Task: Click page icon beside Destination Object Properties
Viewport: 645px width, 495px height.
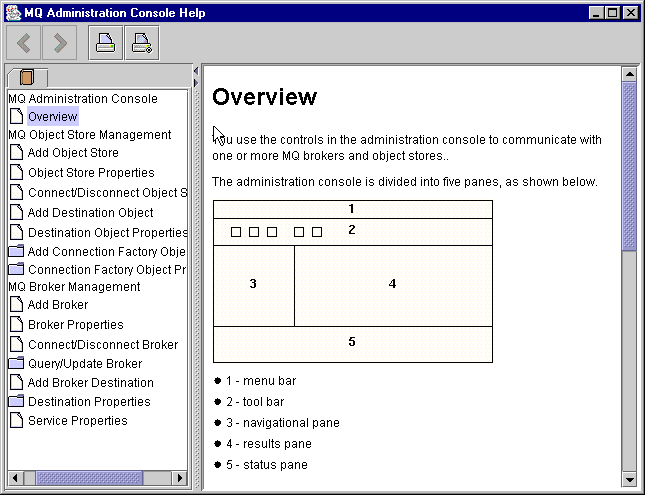Action: coord(16,232)
